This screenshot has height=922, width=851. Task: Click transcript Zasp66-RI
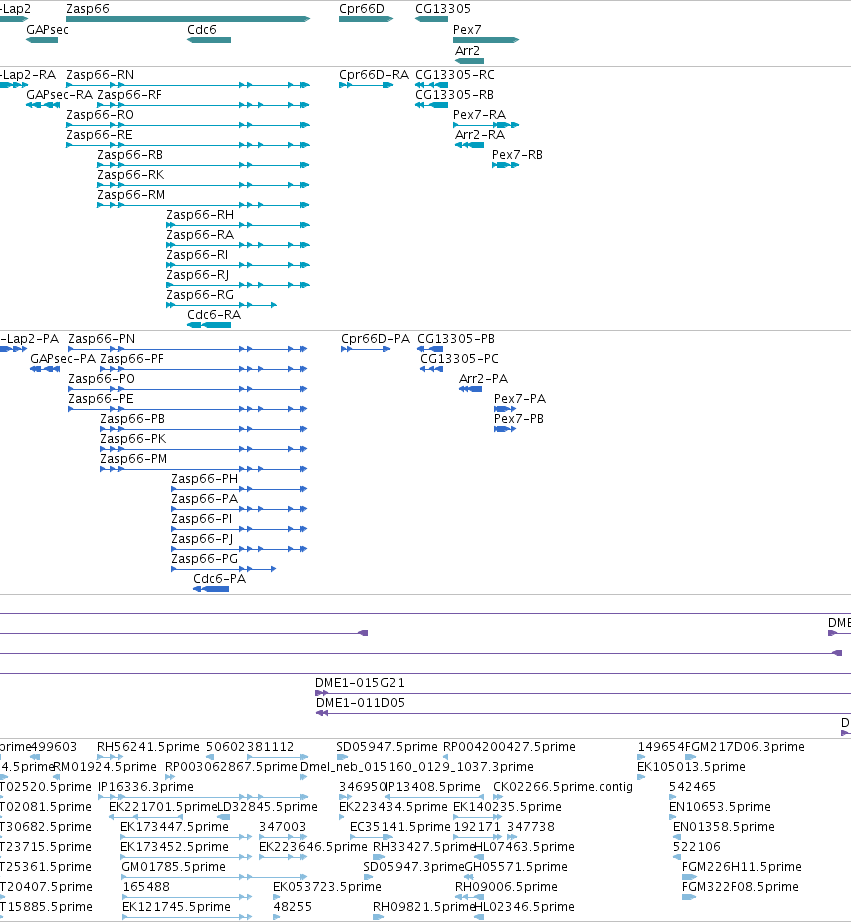(238, 265)
